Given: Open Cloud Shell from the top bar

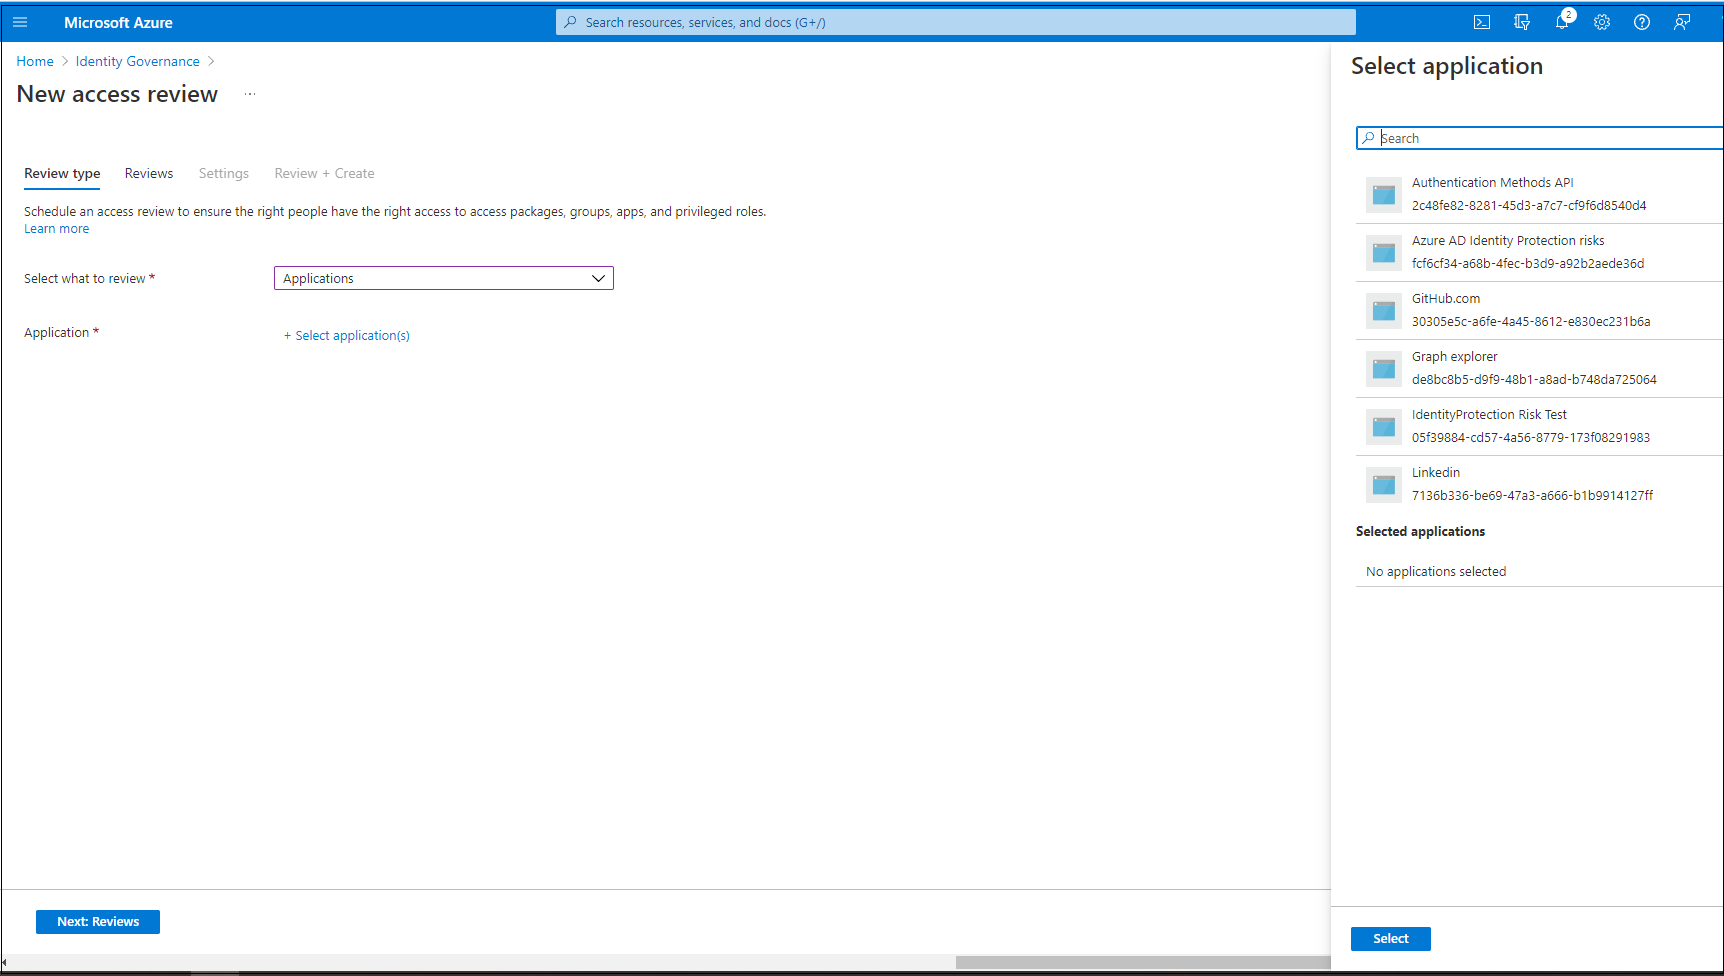Looking at the screenshot, I should pos(1482,22).
